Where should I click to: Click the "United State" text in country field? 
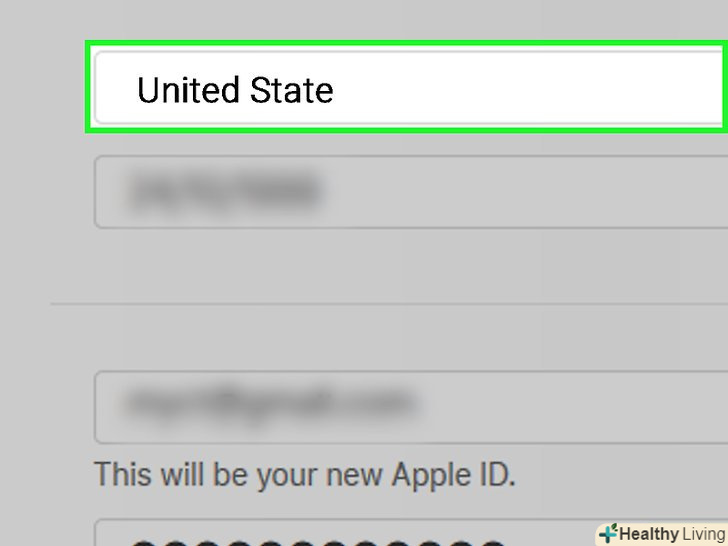(235, 90)
